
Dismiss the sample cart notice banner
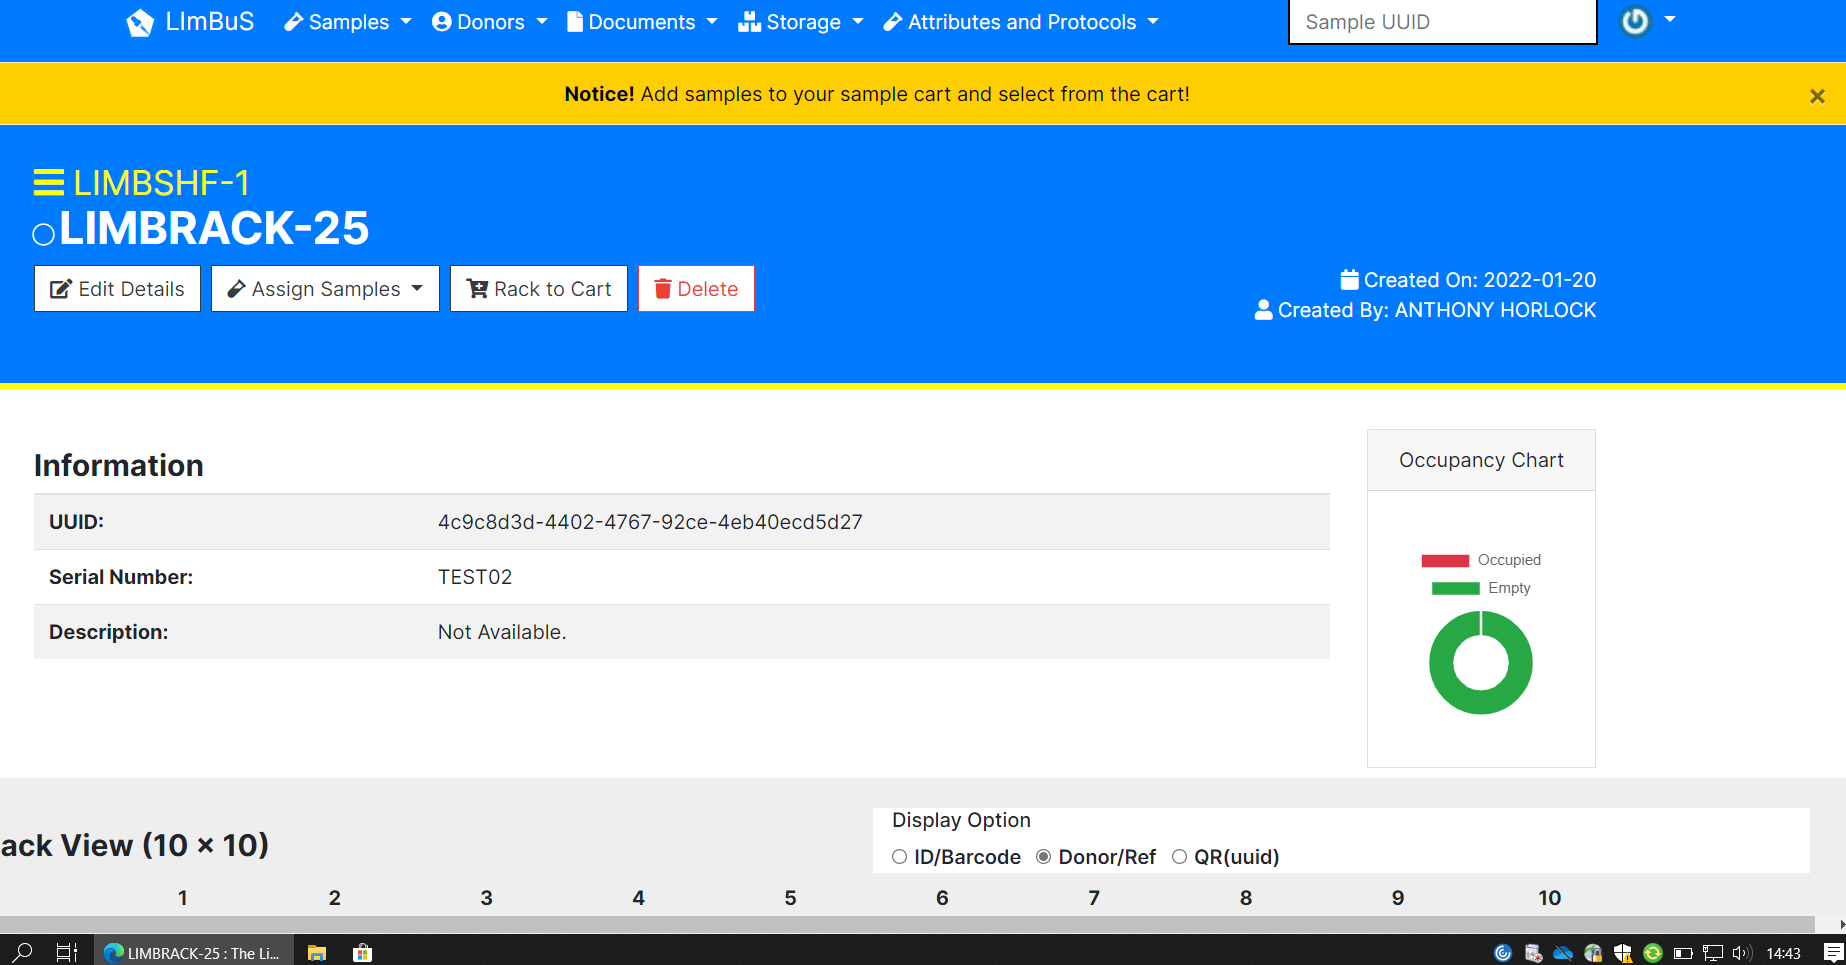pyautogui.click(x=1817, y=95)
